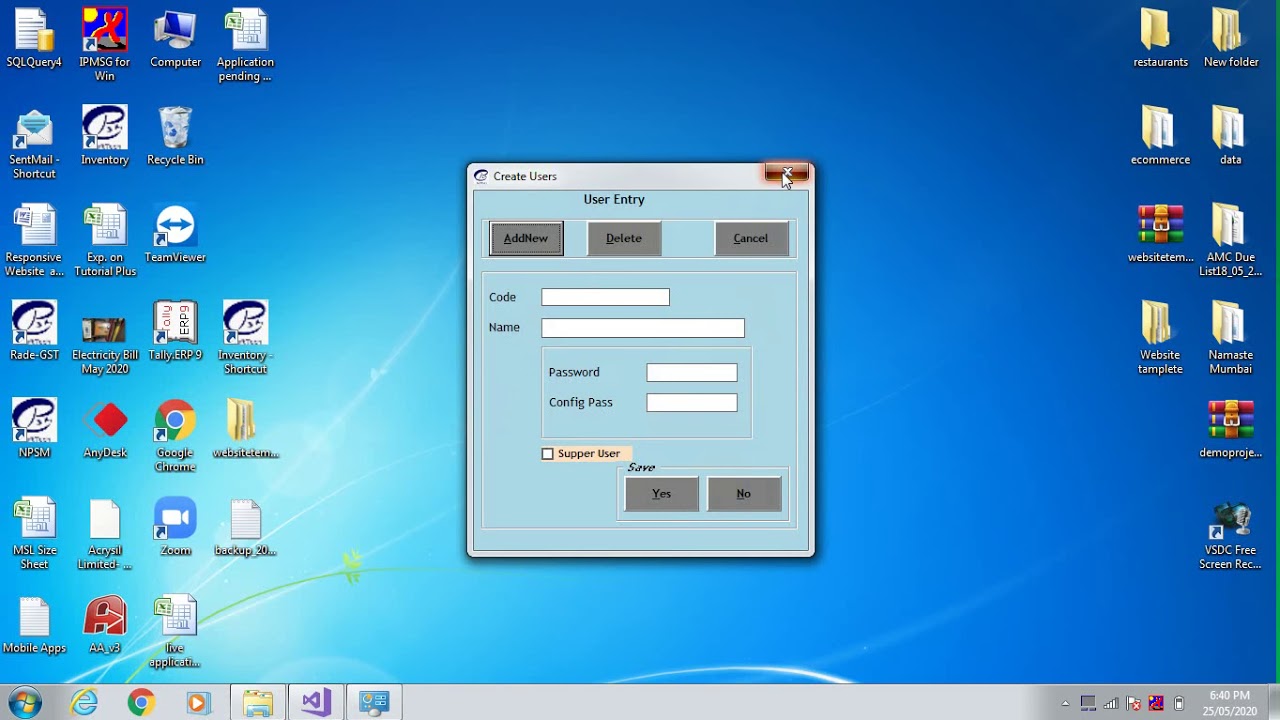Focus the Config Pass input field

pos(692,402)
